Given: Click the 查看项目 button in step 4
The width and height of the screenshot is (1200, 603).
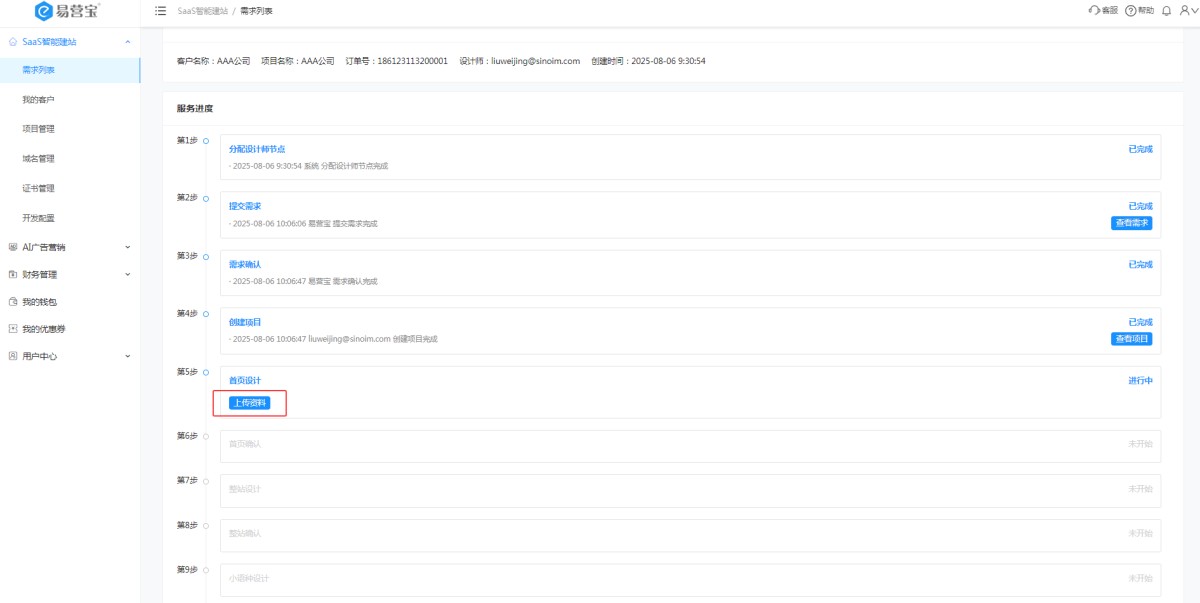Looking at the screenshot, I should (x=1131, y=339).
